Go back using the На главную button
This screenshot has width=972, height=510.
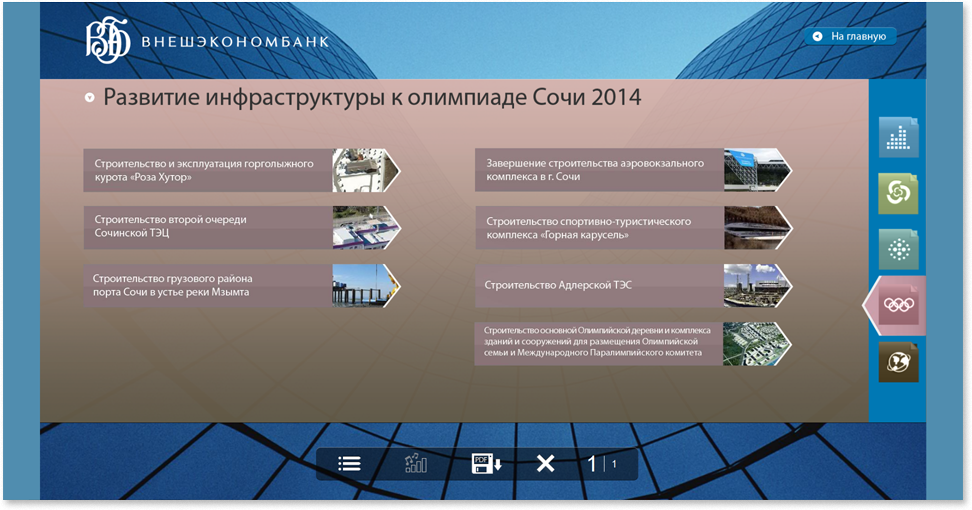(x=850, y=37)
